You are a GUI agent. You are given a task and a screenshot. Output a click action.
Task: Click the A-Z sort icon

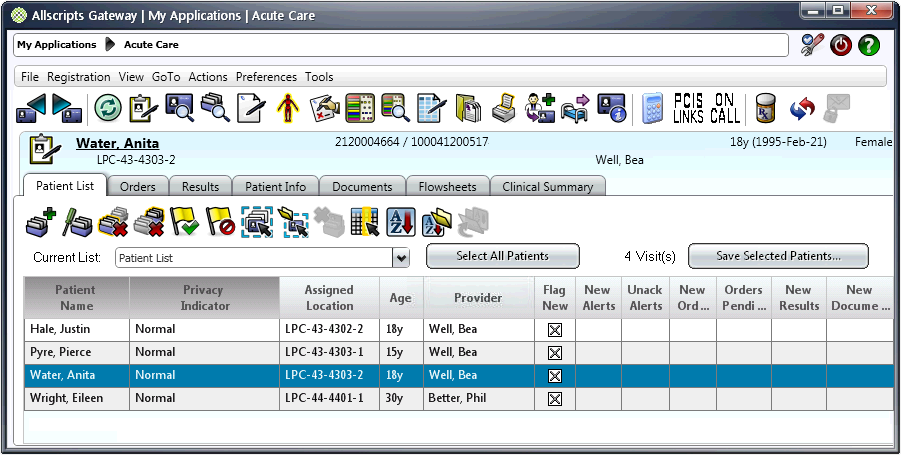pyautogui.click(x=400, y=222)
